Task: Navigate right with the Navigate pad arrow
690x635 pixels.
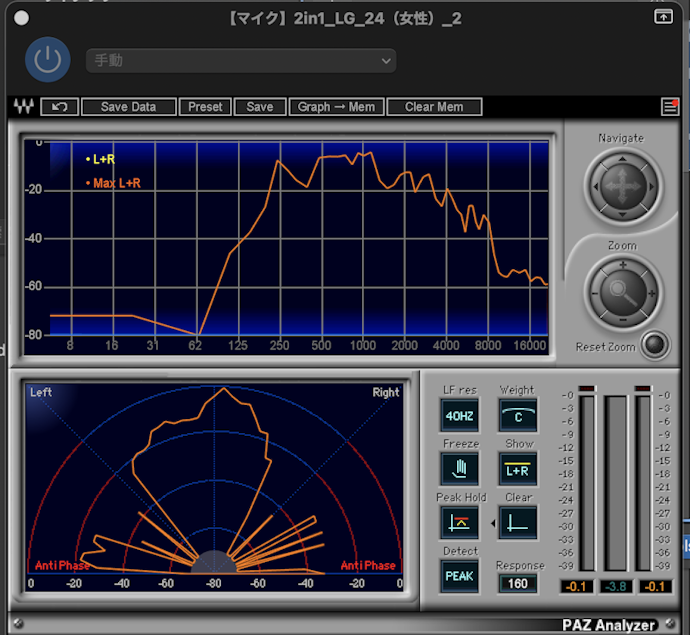Action: (x=651, y=187)
